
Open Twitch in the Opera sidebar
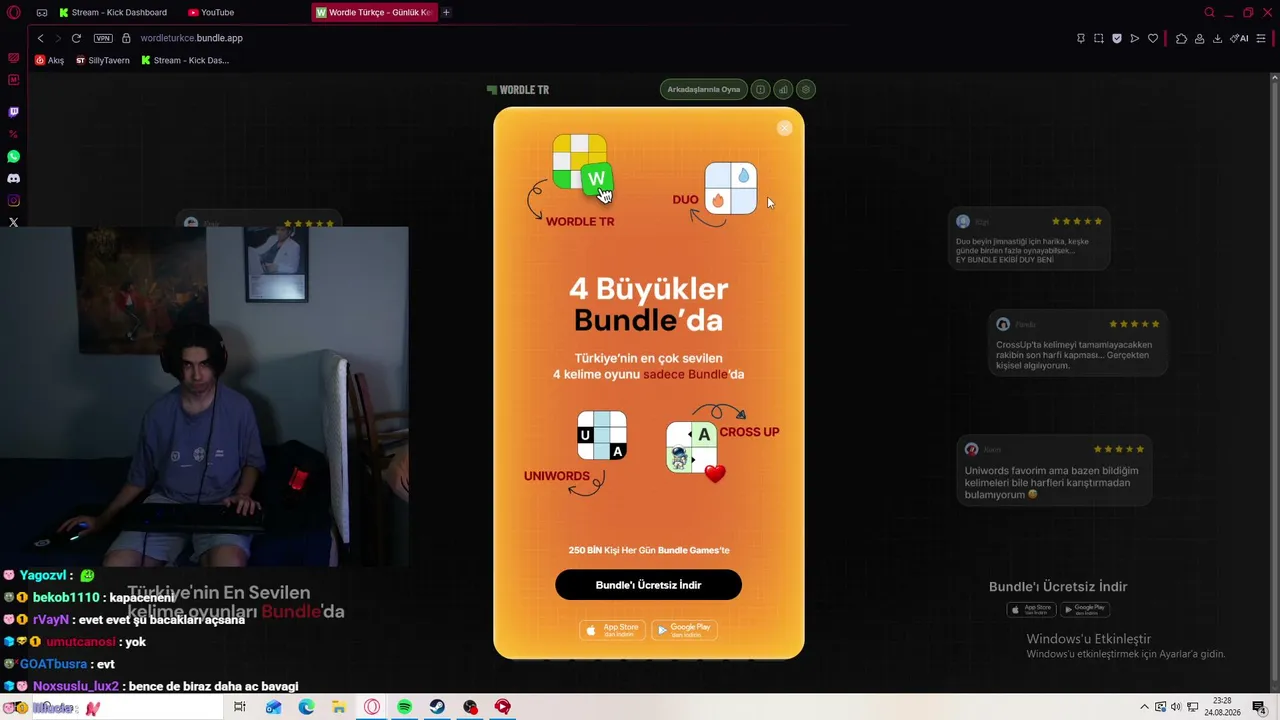tap(13, 112)
